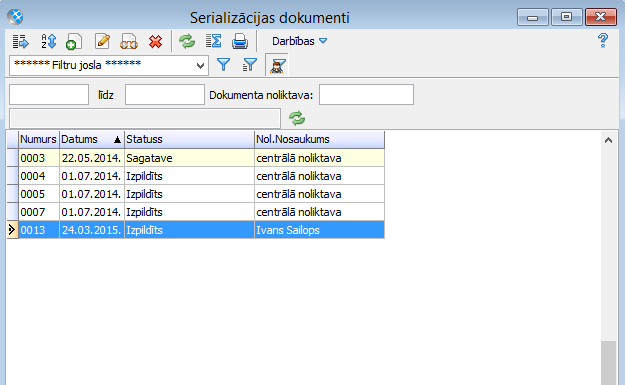Click Izpildīts status in row 0005
Image resolution: width=625 pixels, height=385 pixels.
pyautogui.click(x=189, y=194)
